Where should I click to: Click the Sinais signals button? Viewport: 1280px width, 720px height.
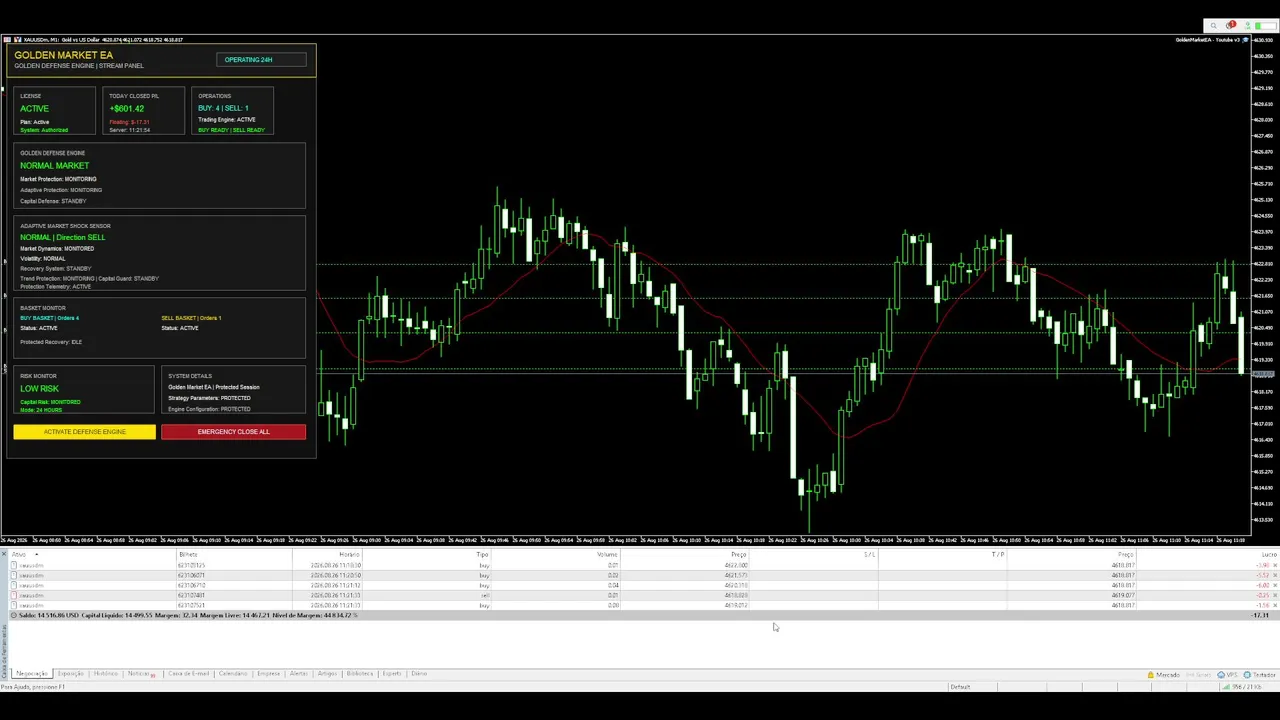[x=1198, y=675]
